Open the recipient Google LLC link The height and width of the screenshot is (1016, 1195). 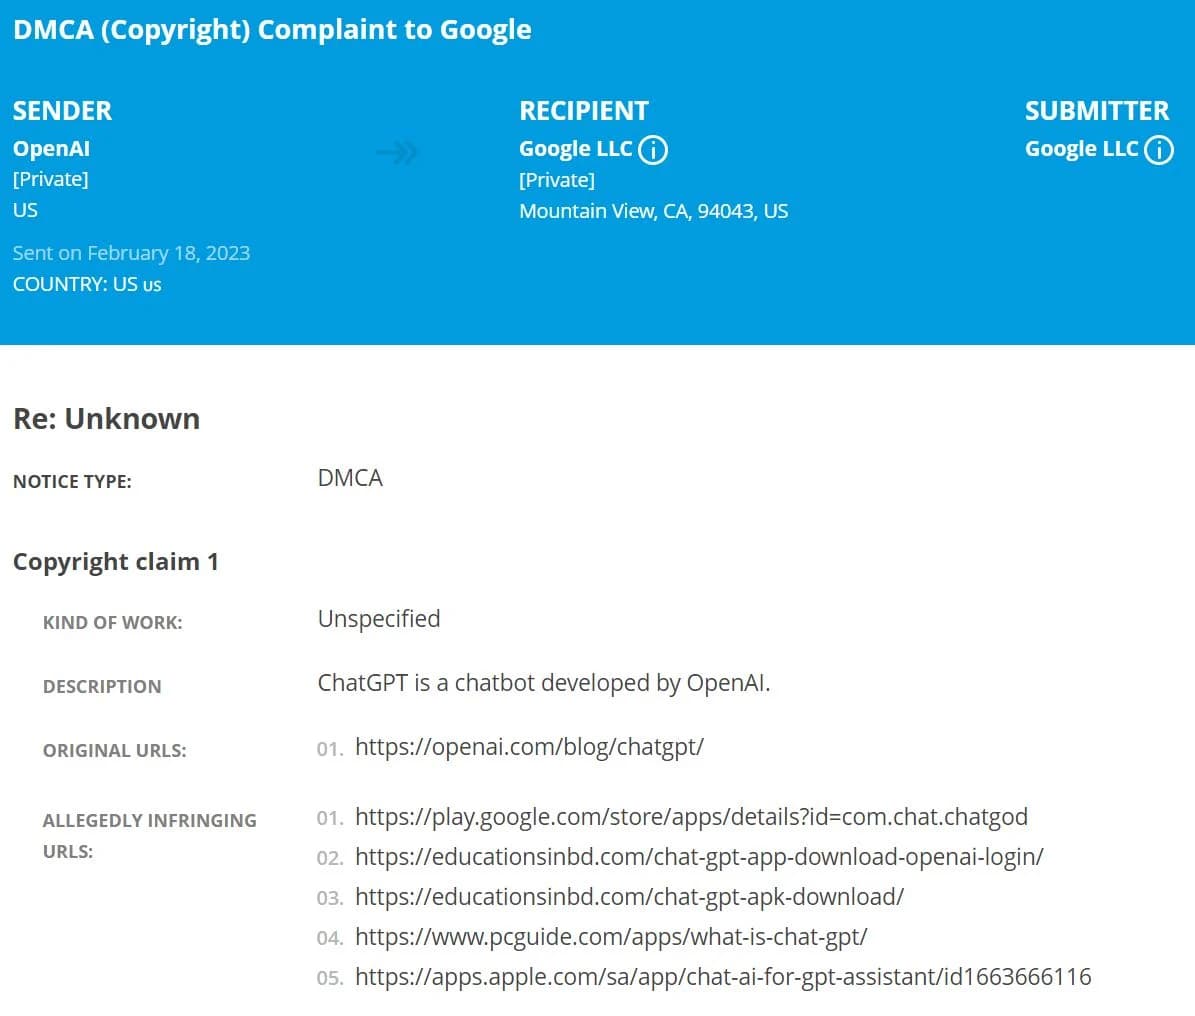[x=575, y=149]
